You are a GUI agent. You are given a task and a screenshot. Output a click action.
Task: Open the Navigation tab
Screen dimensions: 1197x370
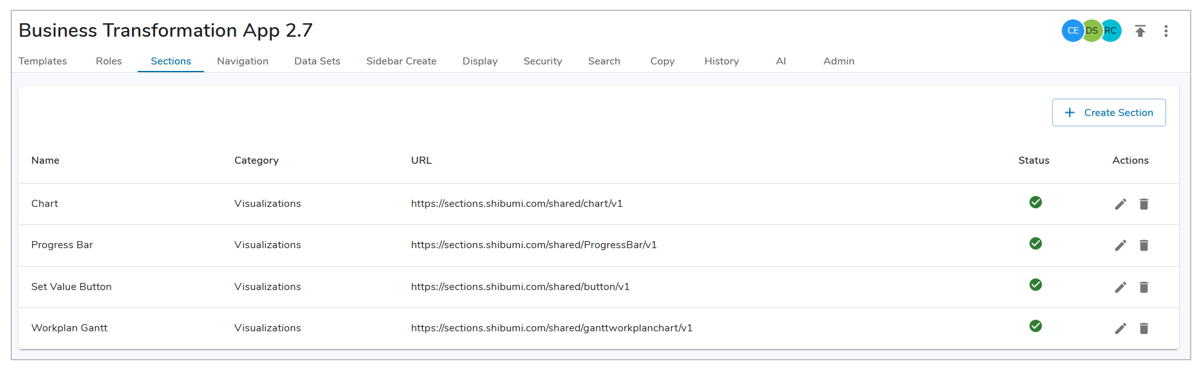point(242,61)
